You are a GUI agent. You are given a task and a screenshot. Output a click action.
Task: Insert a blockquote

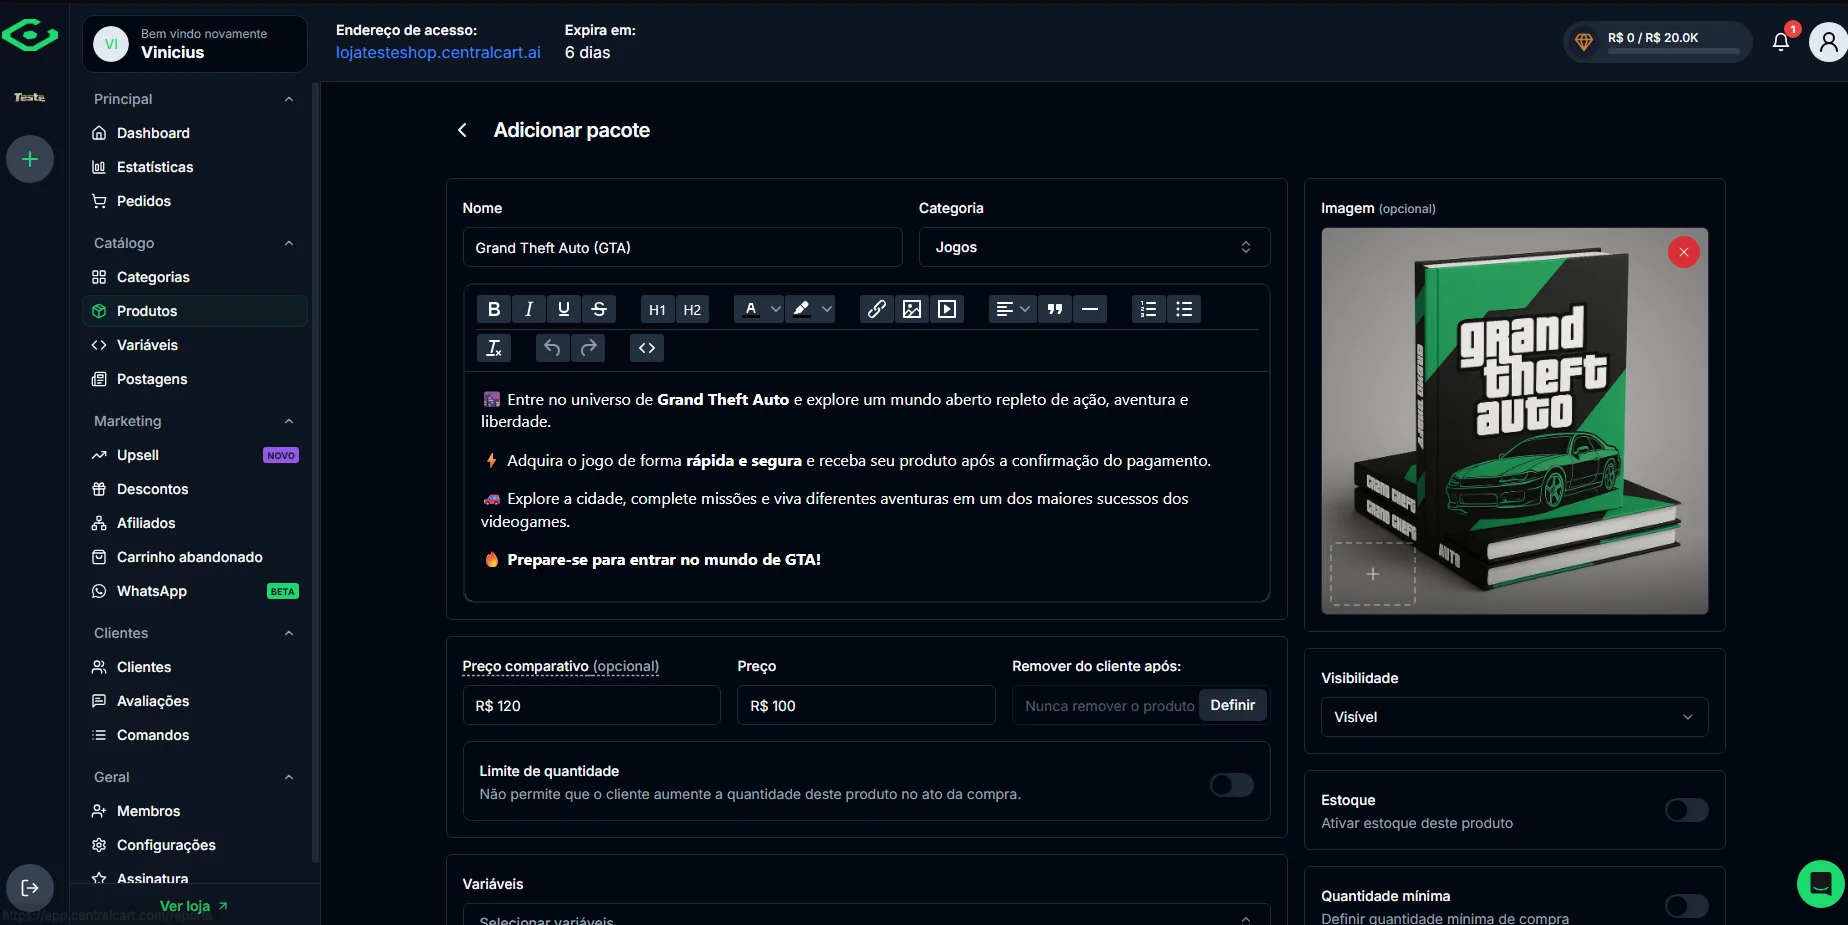(1055, 309)
